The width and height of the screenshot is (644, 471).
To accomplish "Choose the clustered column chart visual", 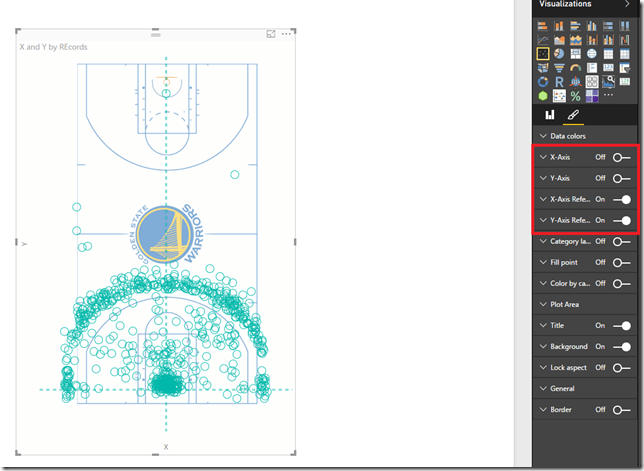I will [592, 26].
